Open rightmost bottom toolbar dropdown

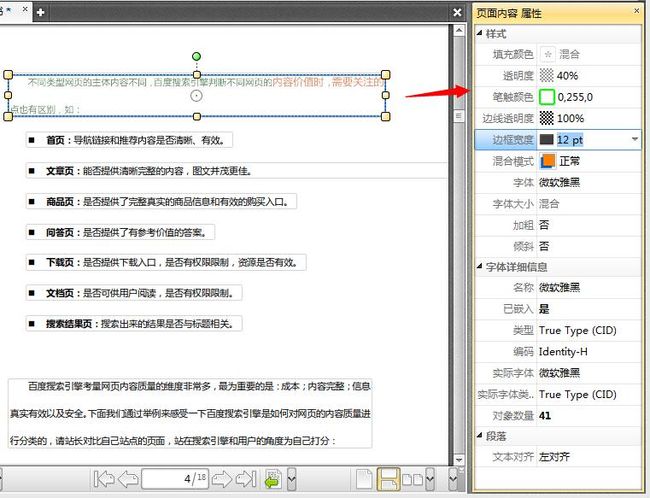coord(453,479)
